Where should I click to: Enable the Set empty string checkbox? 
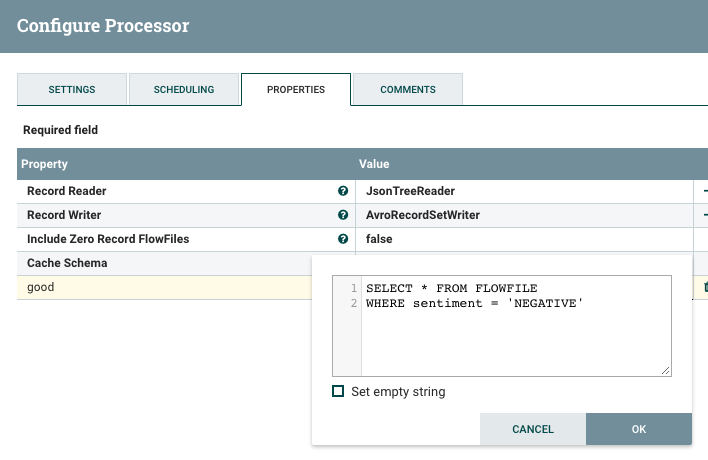tap(338, 392)
